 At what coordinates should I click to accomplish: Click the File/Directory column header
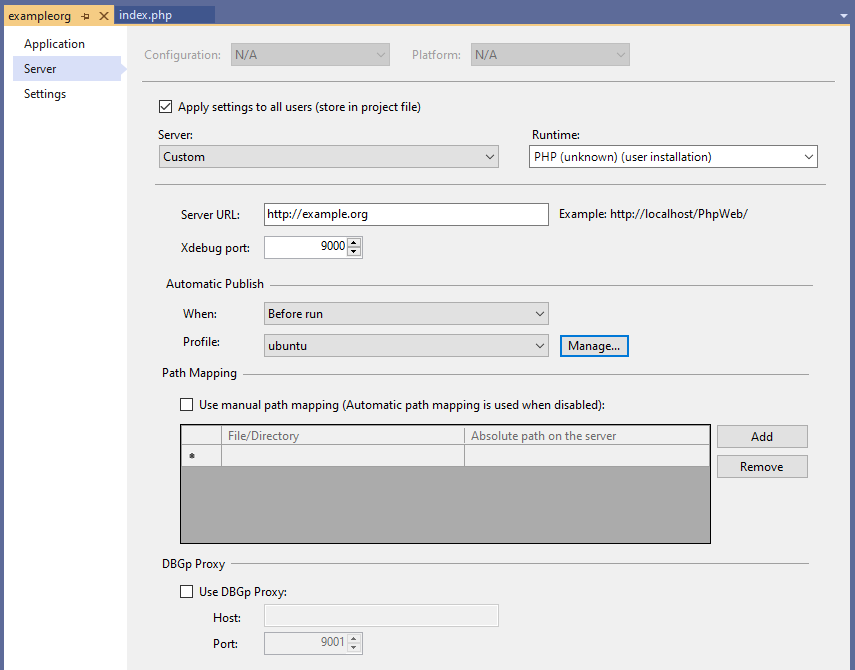343,436
